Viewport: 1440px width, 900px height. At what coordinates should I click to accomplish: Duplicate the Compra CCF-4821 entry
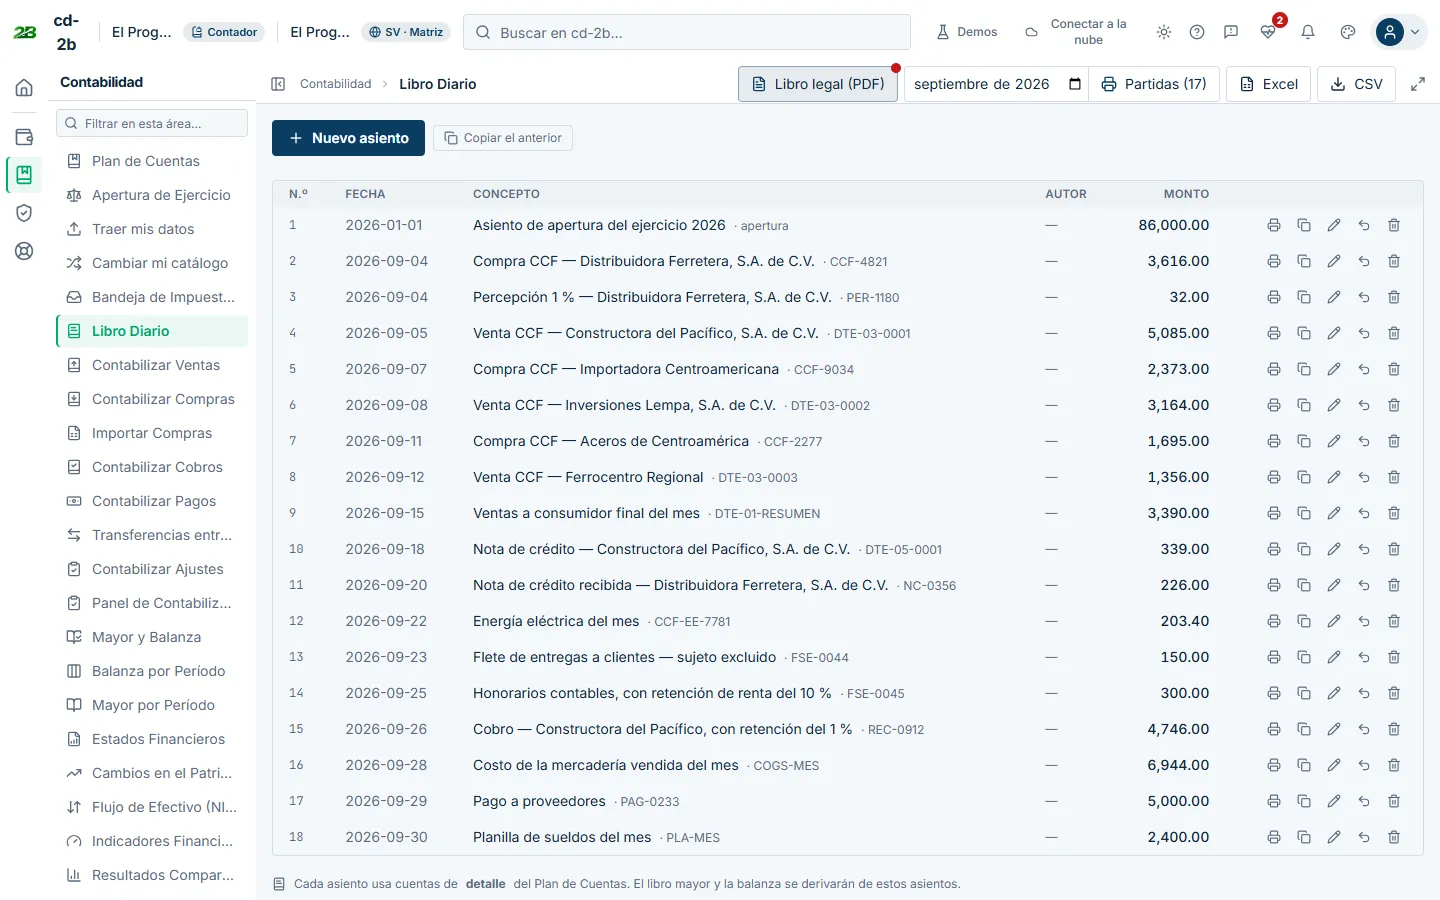pos(1304,261)
